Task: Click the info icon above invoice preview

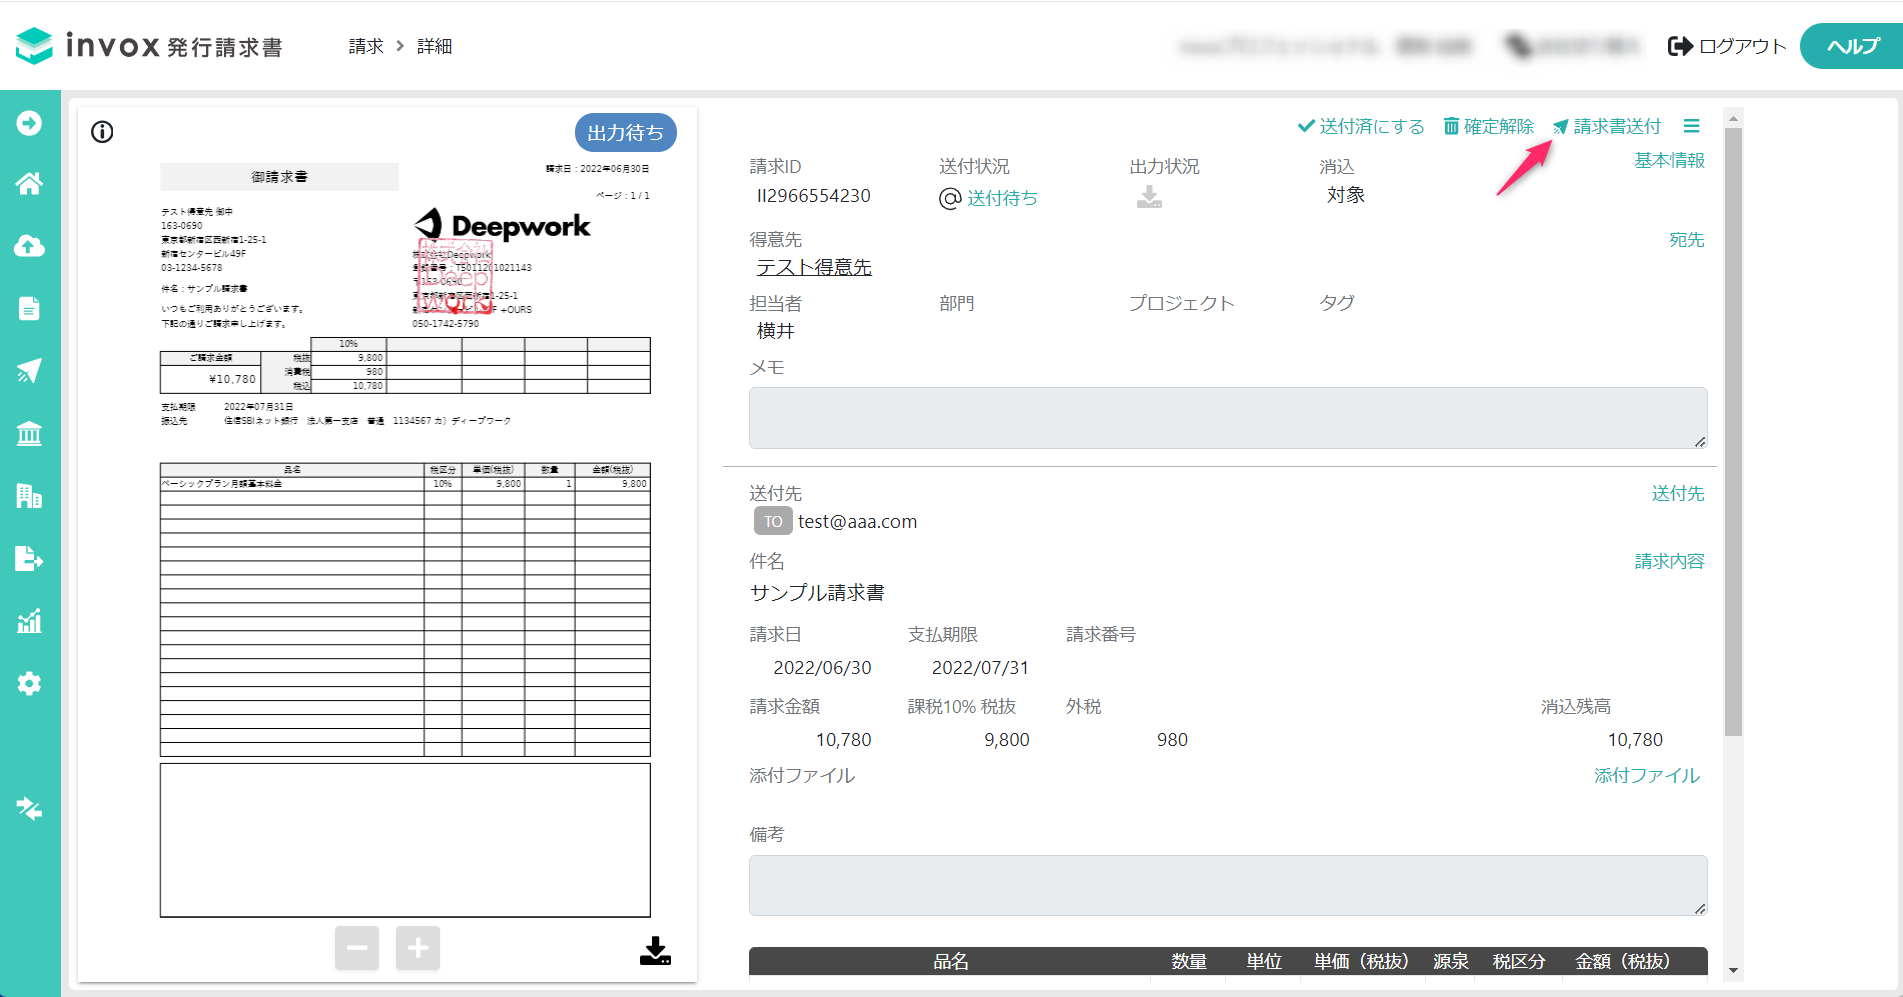Action: 102,132
